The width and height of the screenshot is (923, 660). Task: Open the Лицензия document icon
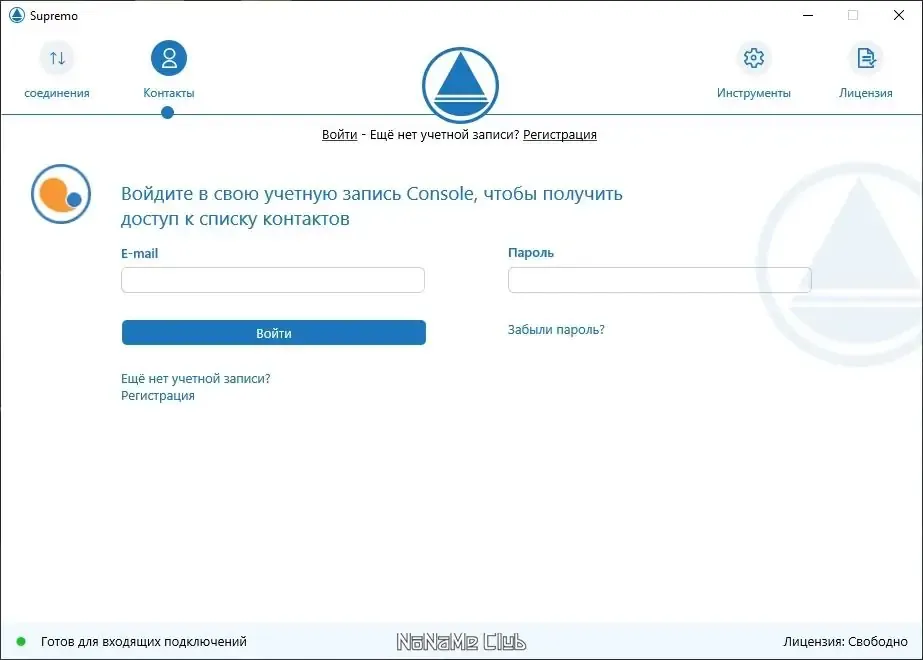pos(866,58)
